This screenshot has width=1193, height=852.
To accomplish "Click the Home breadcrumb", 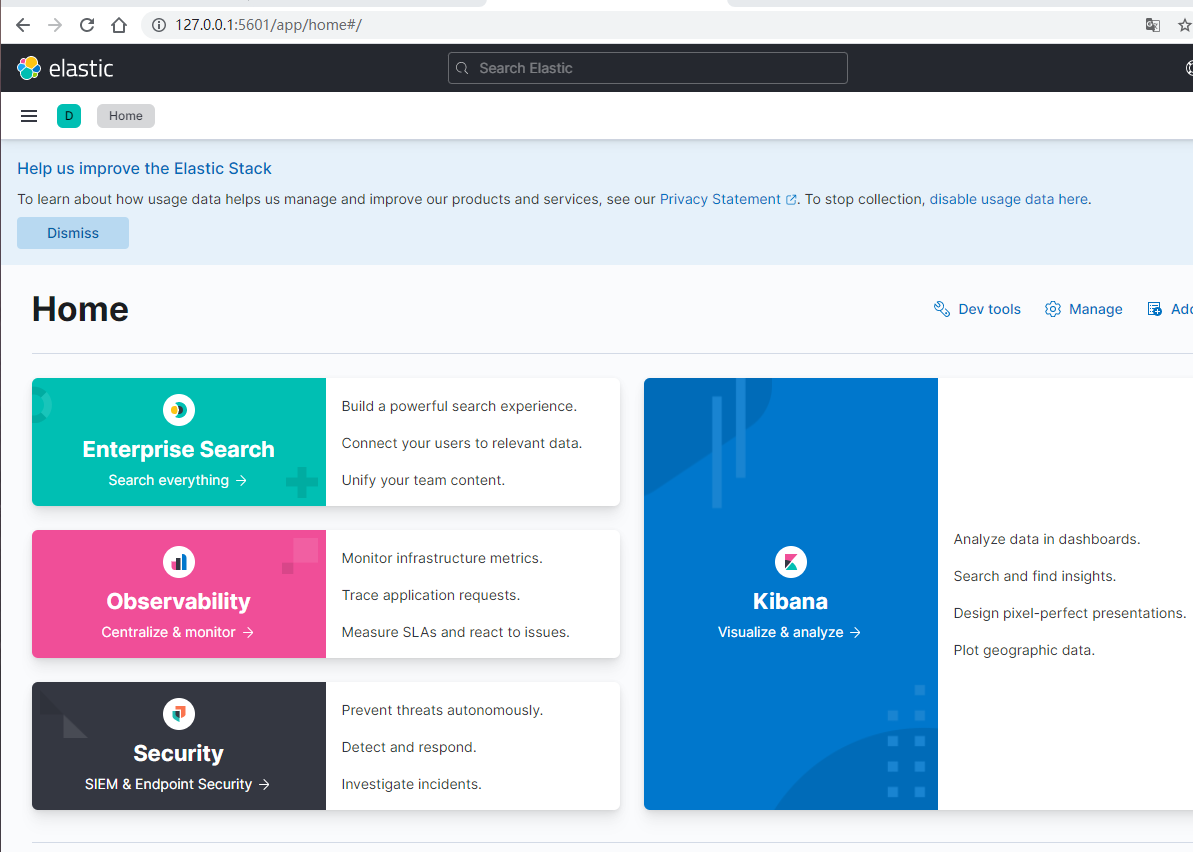I will (126, 116).
